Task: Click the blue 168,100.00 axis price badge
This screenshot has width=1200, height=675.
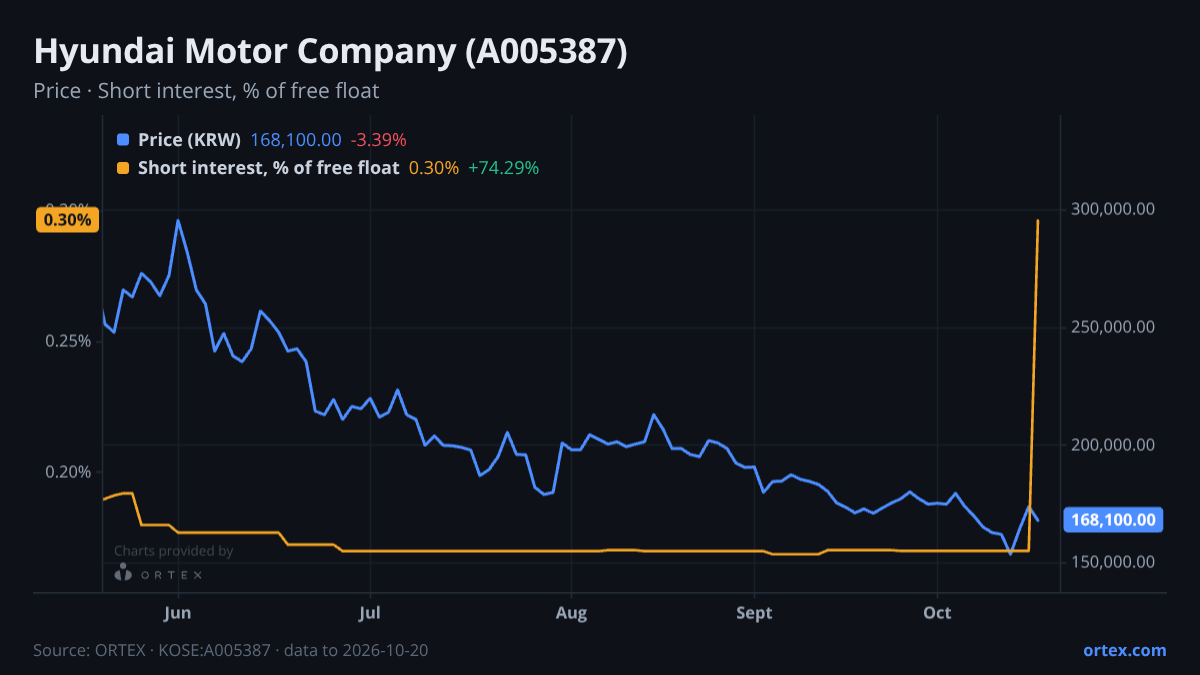Action: pyautogui.click(x=1113, y=520)
